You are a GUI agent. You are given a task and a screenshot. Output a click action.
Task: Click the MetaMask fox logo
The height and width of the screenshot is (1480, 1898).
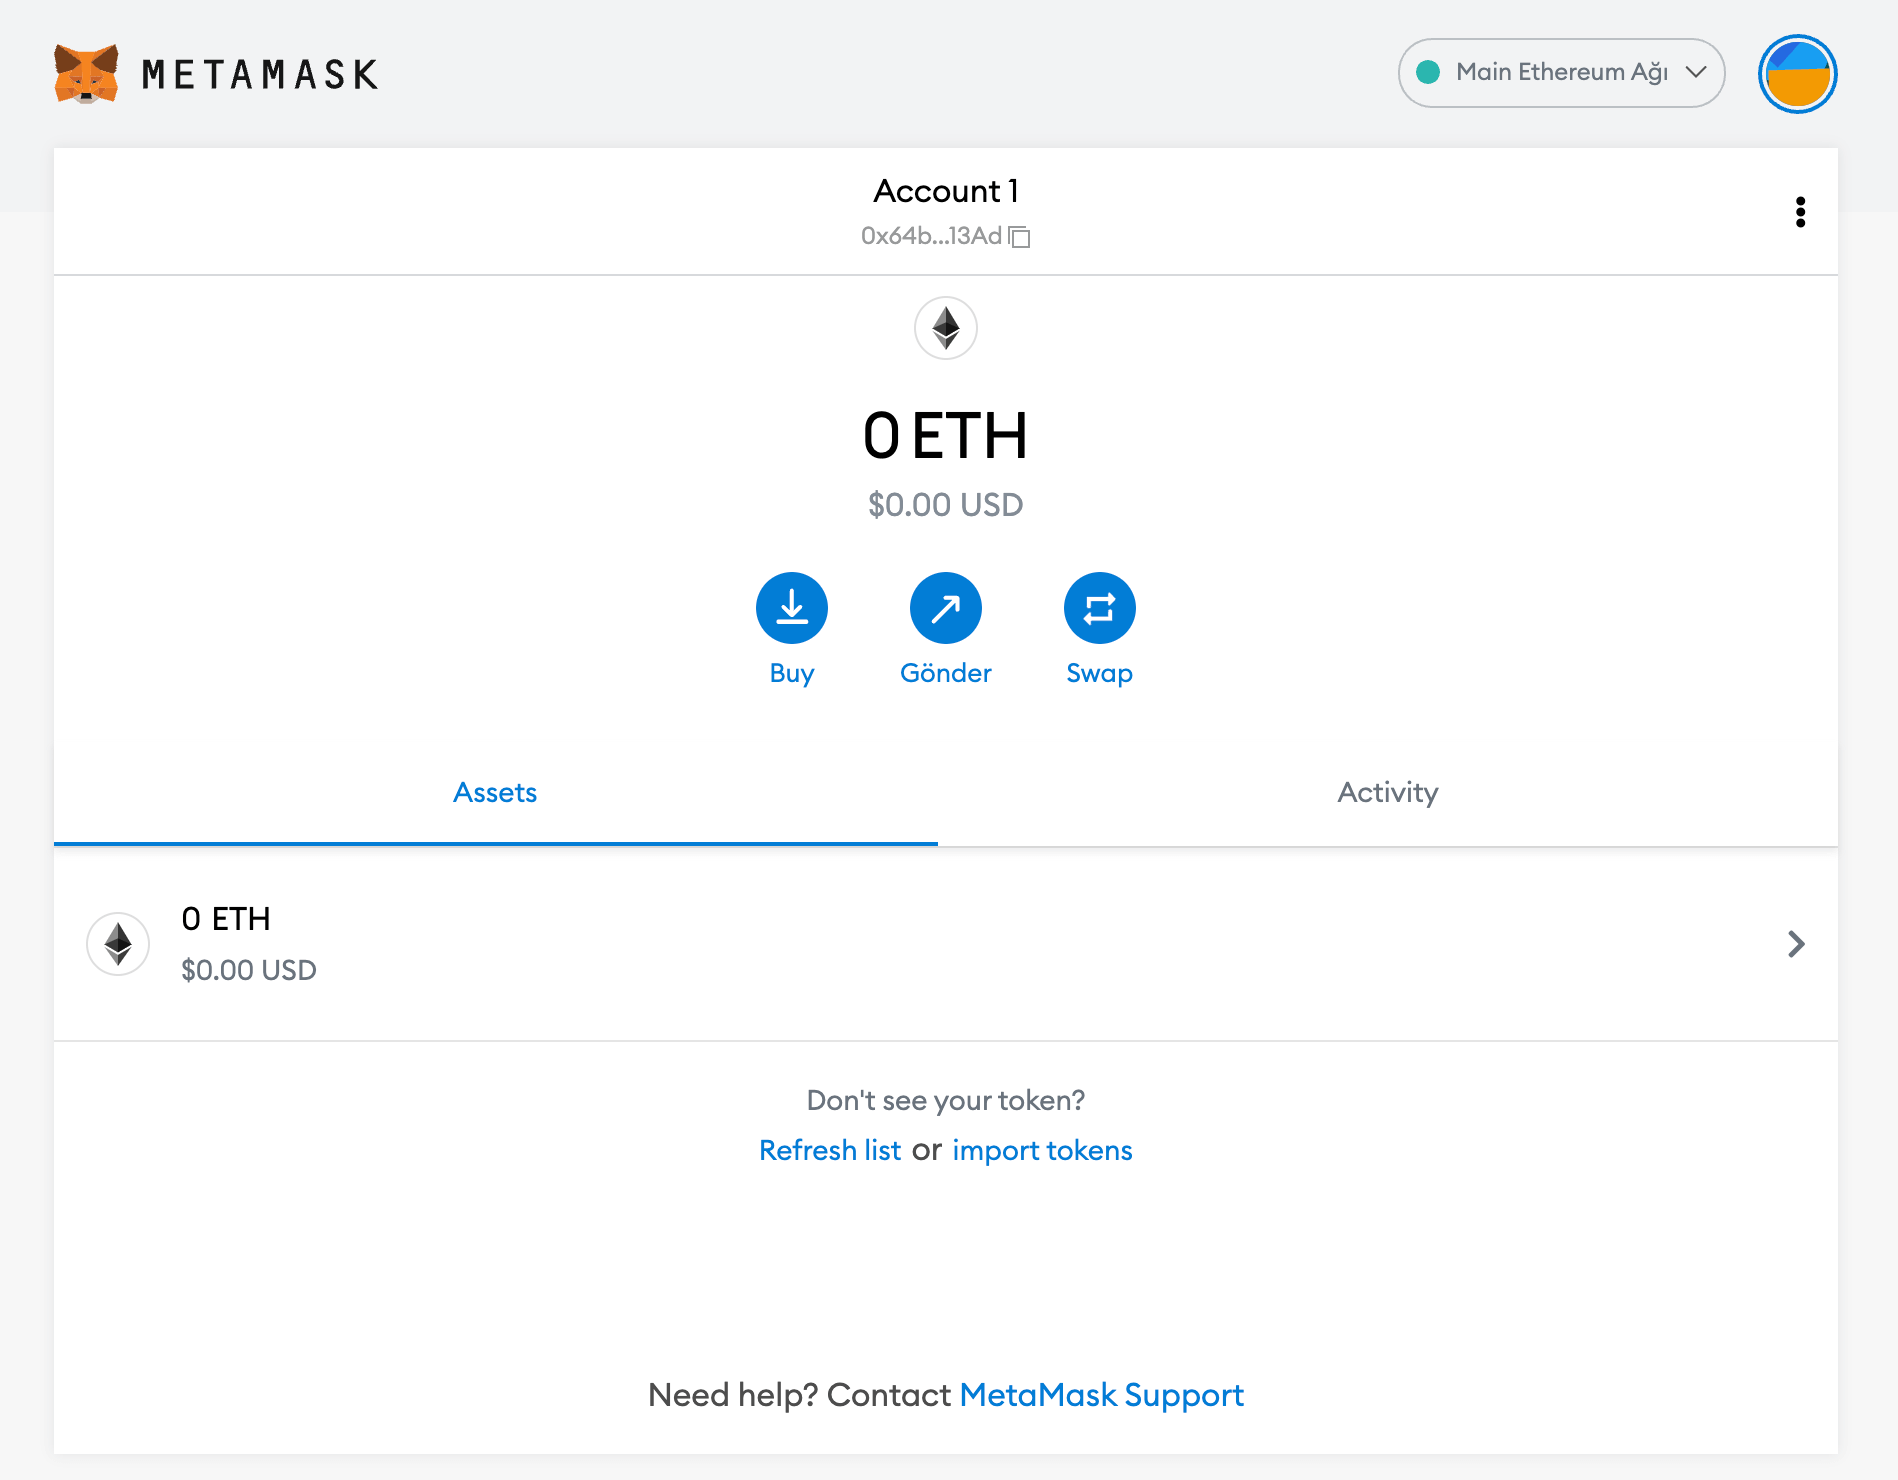coord(86,74)
